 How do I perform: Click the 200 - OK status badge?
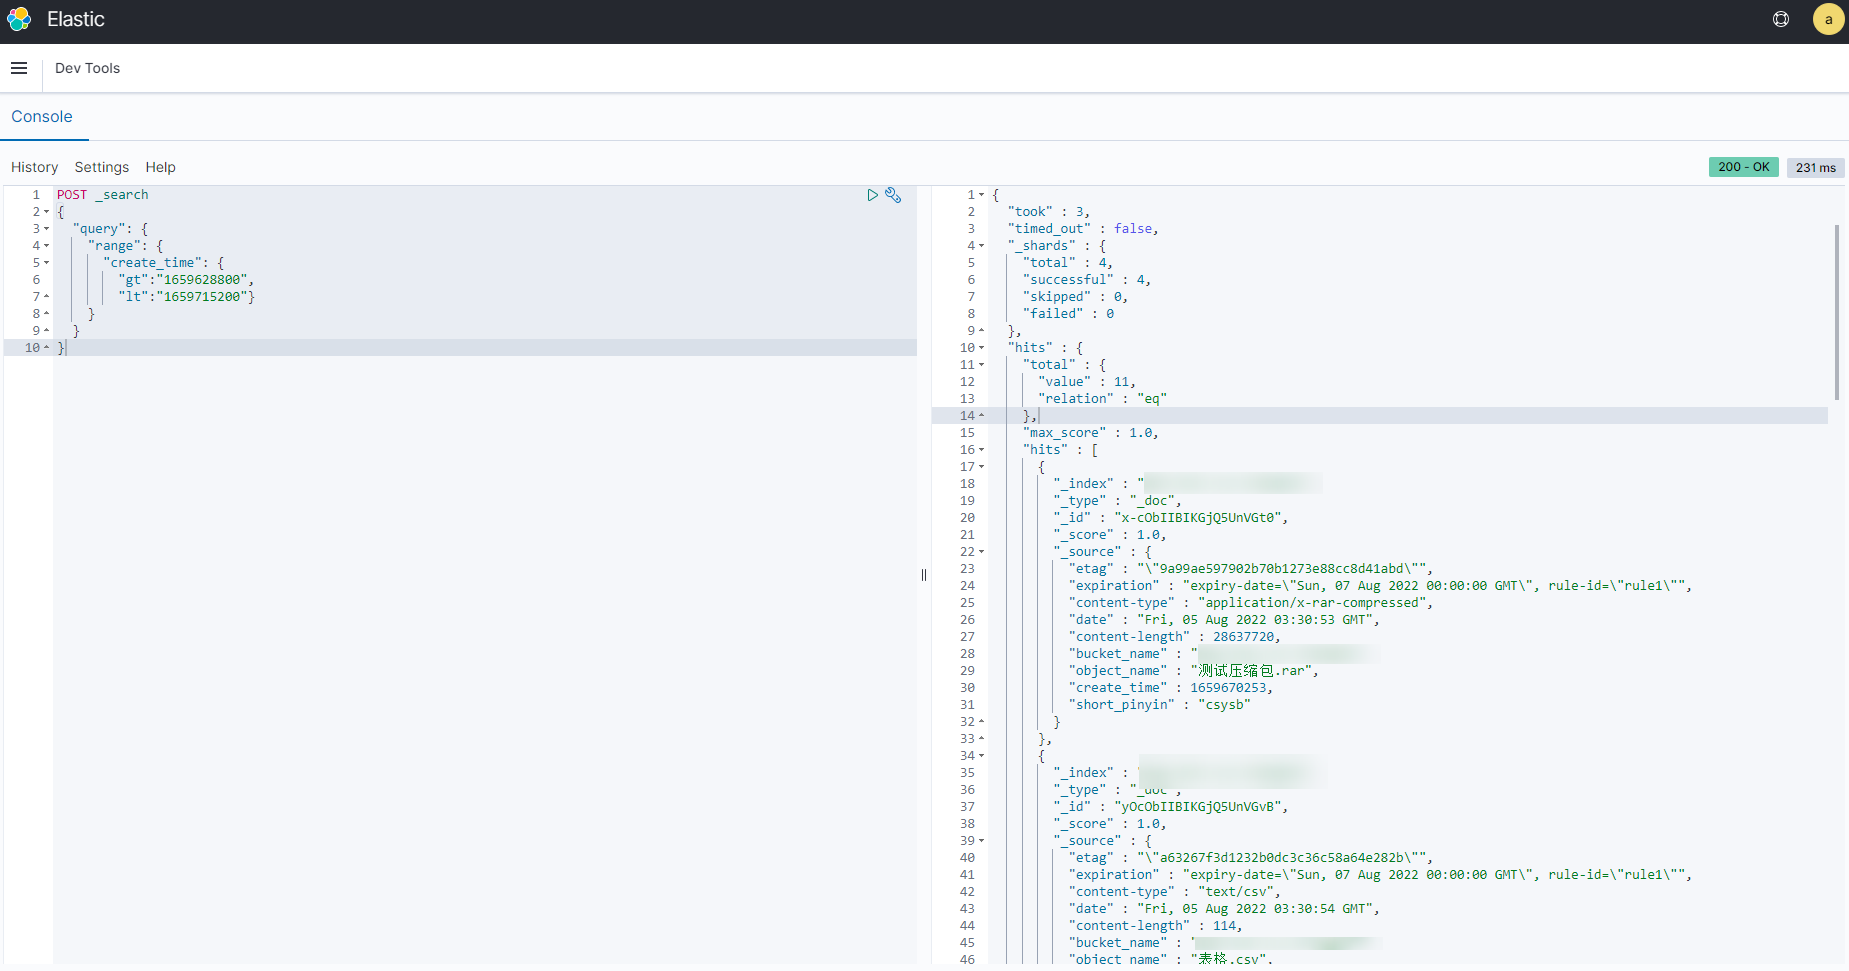coord(1743,167)
